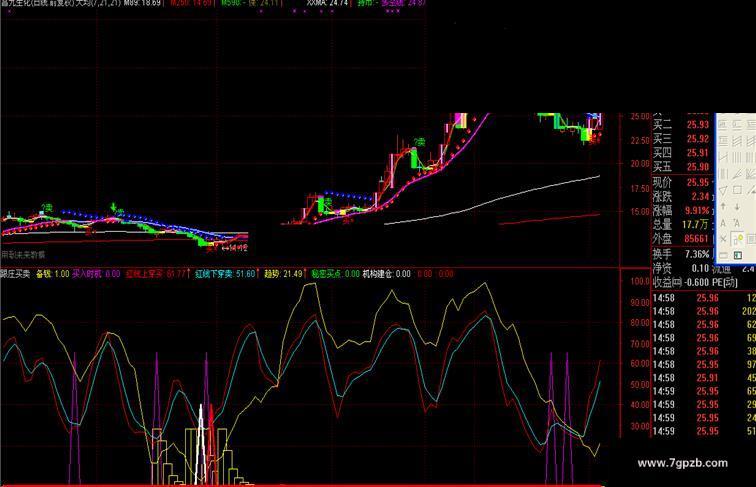The height and width of the screenshot is (487, 756).
Task: Click the 机构建仓 0.00 indicator label
Action: pyautogui.click(x=387, y=274)
